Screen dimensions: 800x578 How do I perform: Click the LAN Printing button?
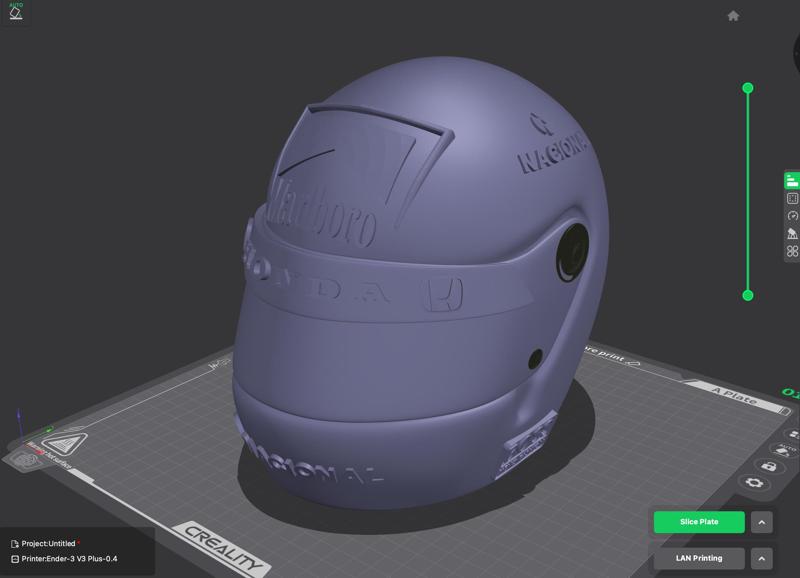pyautogui.click(x=699, y=558)
